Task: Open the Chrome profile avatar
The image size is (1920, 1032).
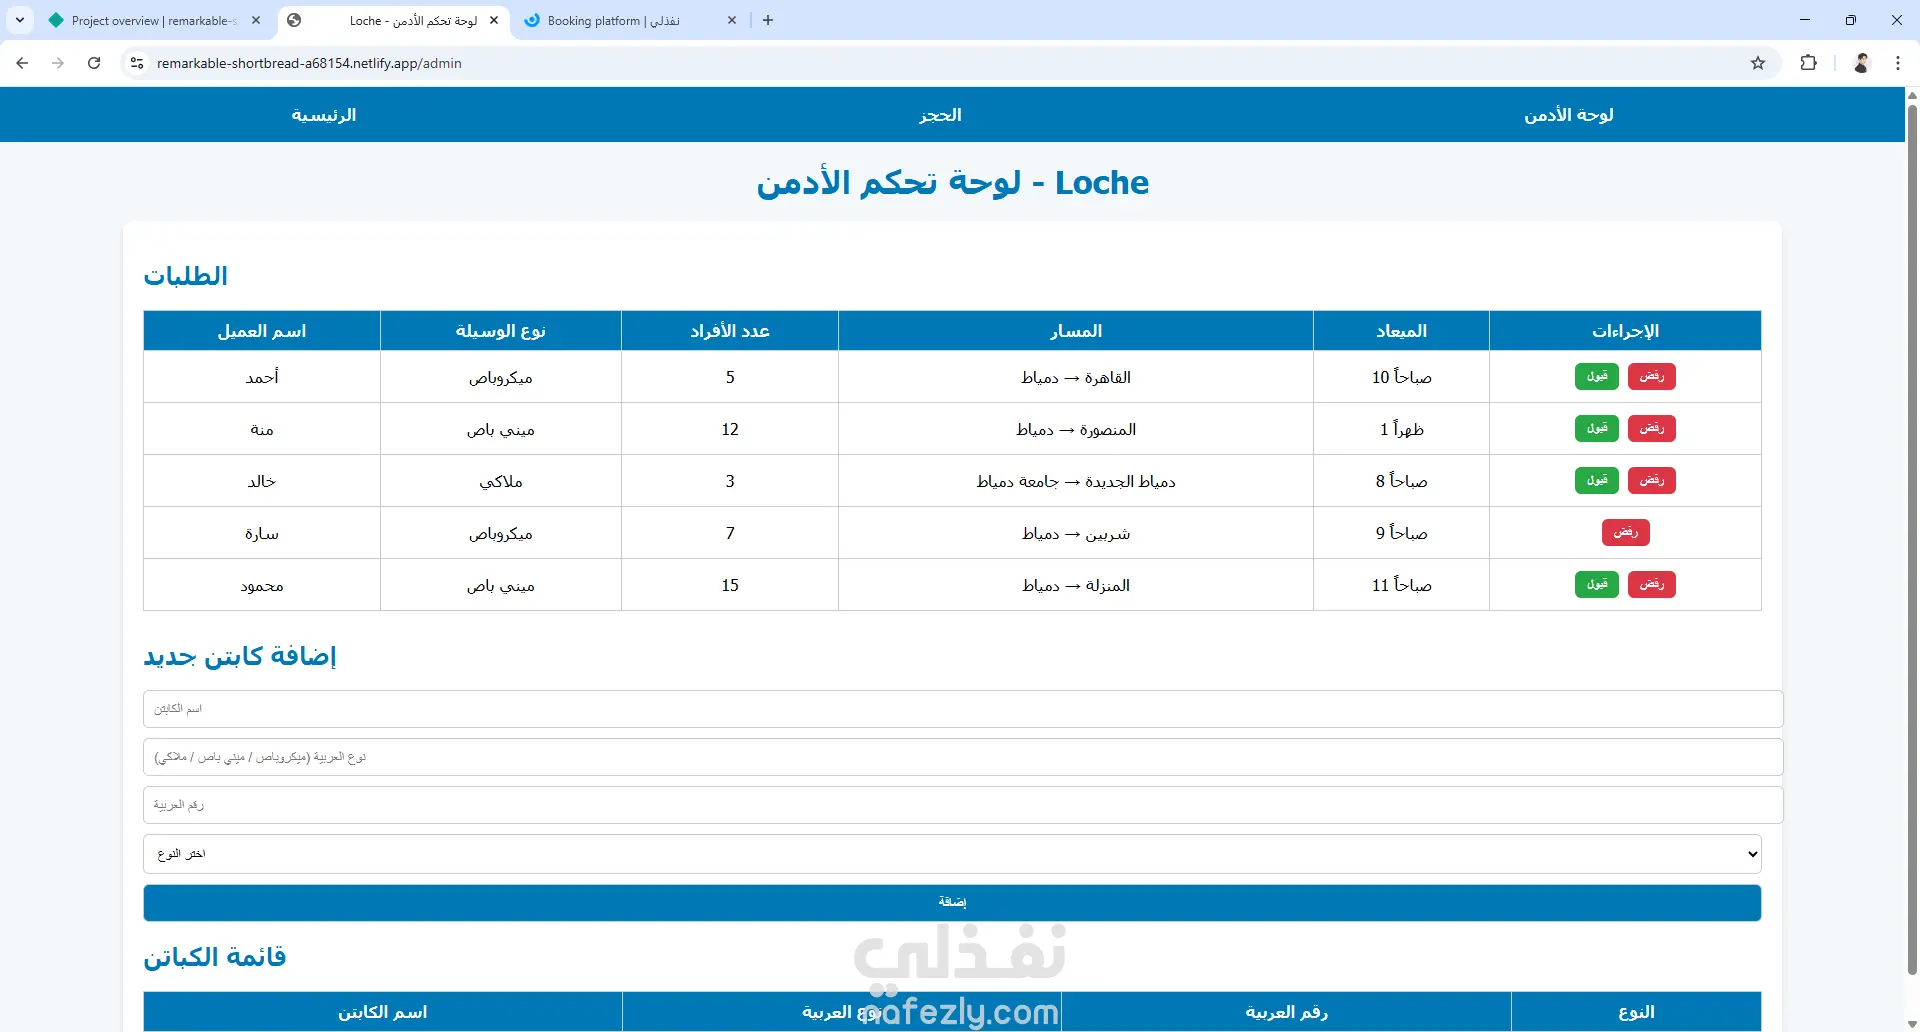Action: (x=1862, y=63)
